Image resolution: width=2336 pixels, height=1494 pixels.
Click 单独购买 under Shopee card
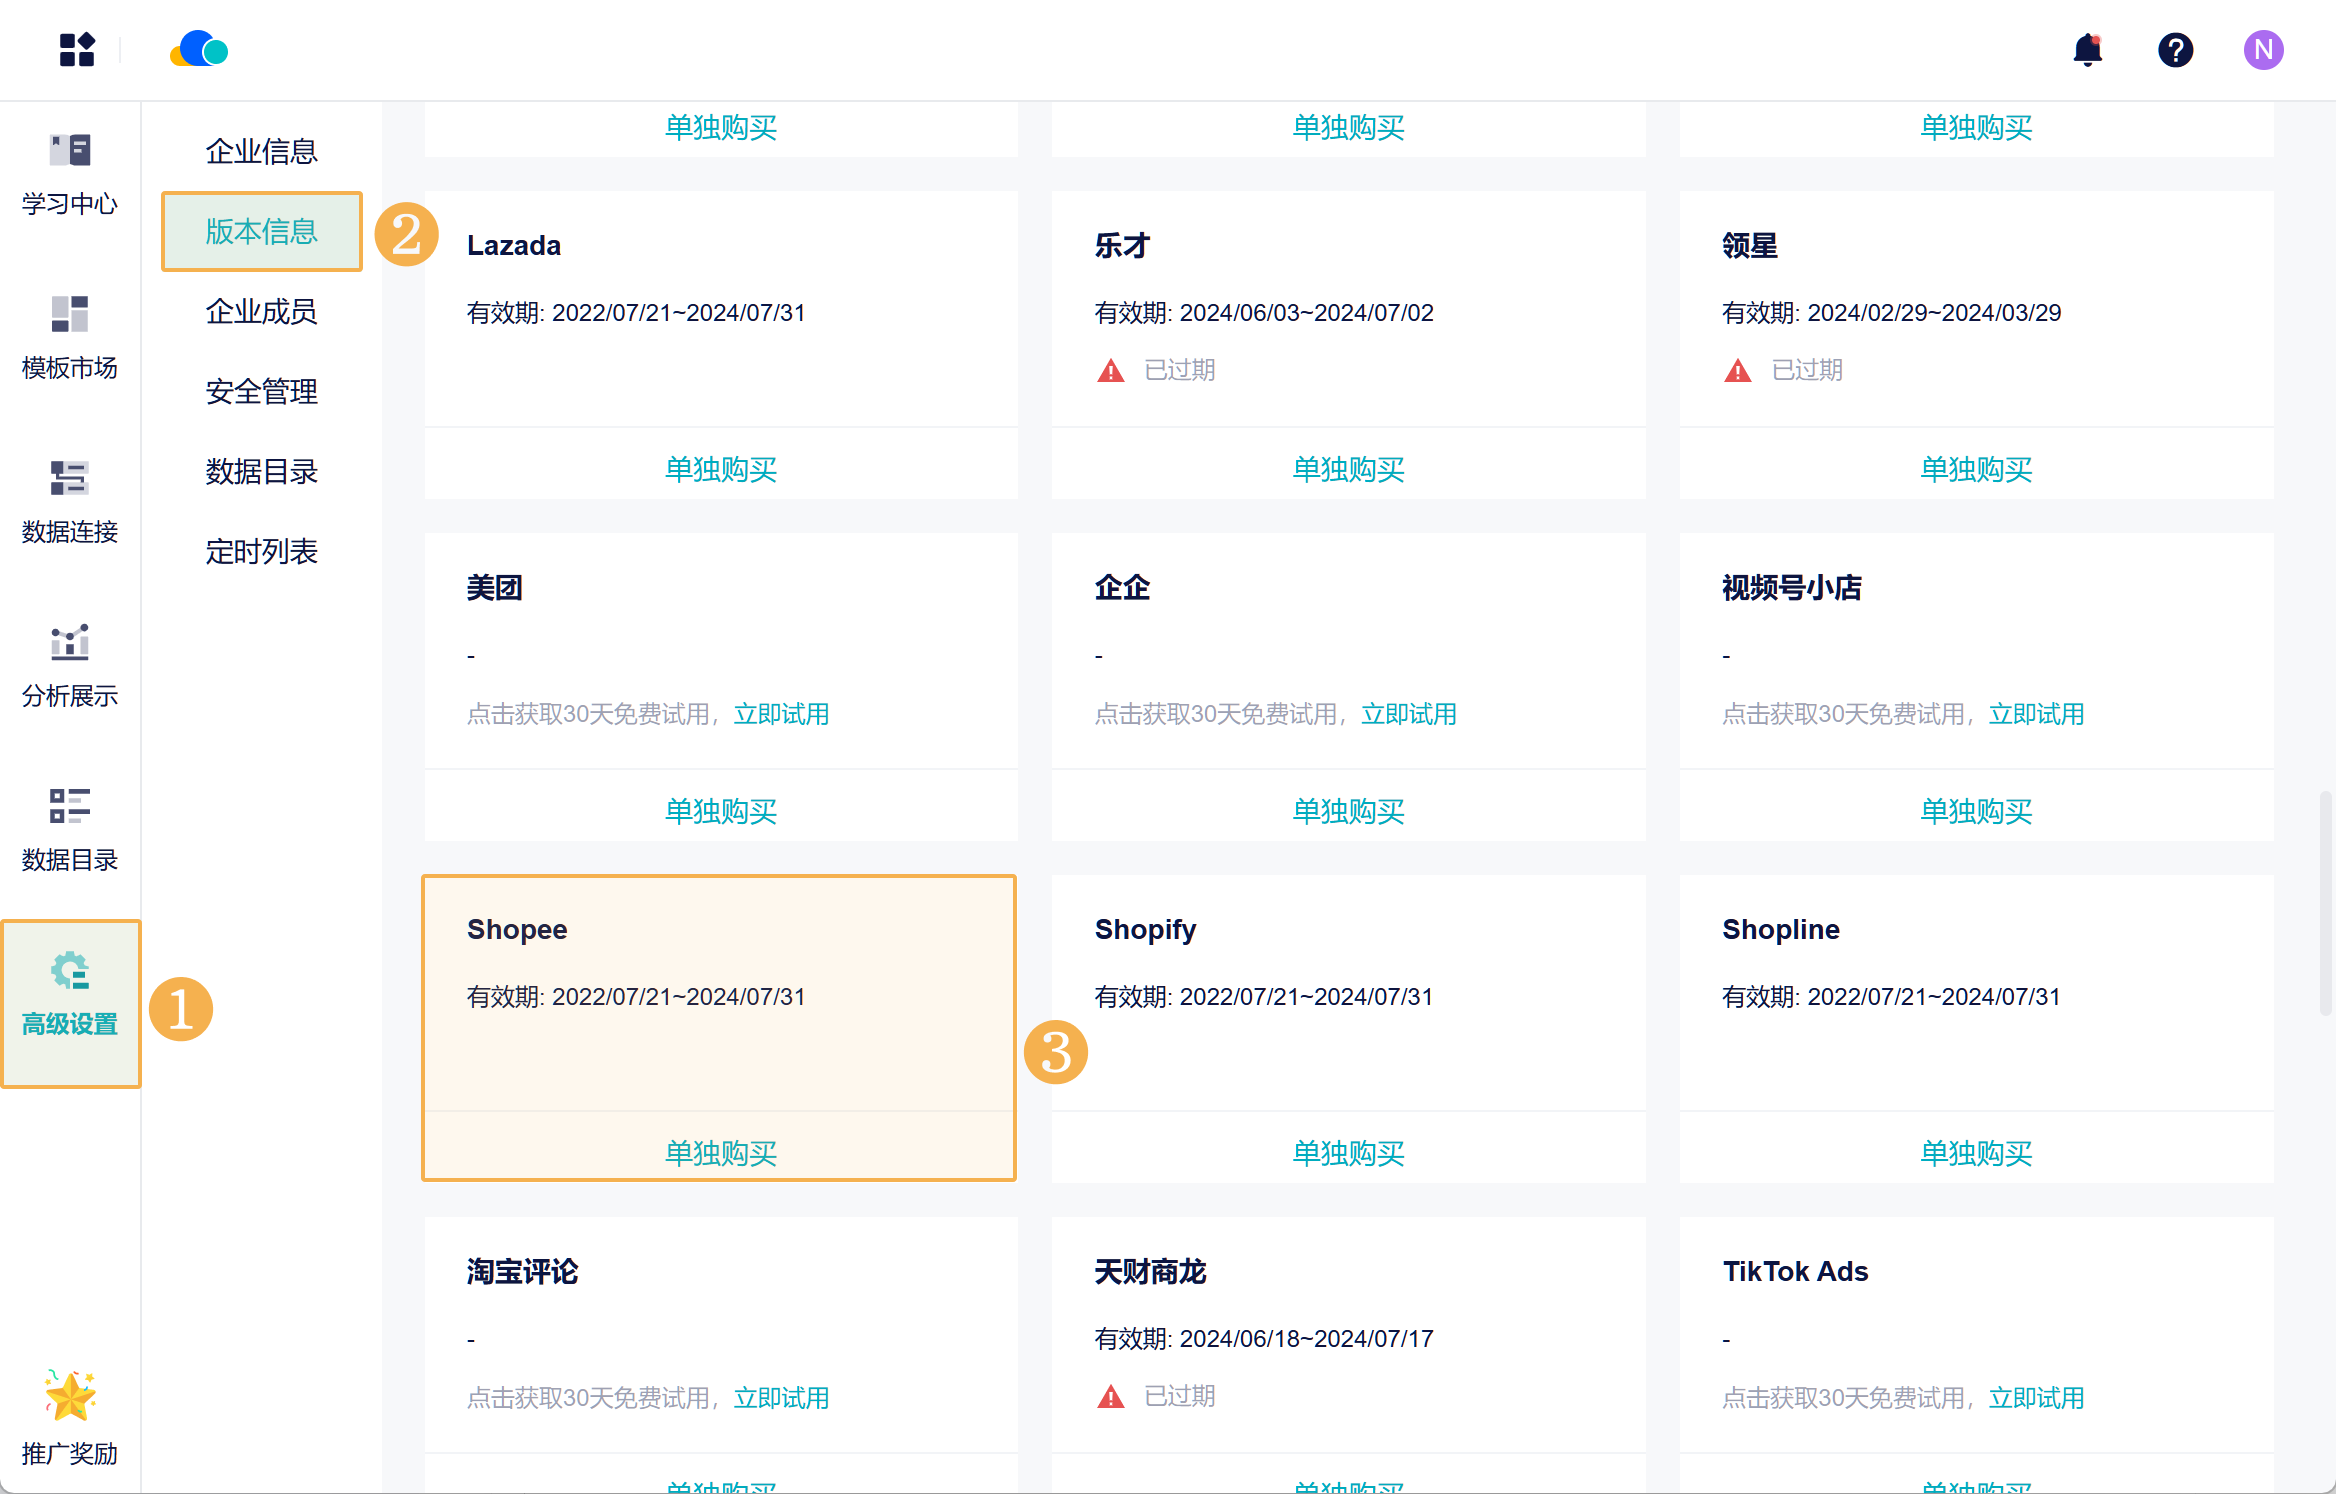click(x=720, y=1153)
